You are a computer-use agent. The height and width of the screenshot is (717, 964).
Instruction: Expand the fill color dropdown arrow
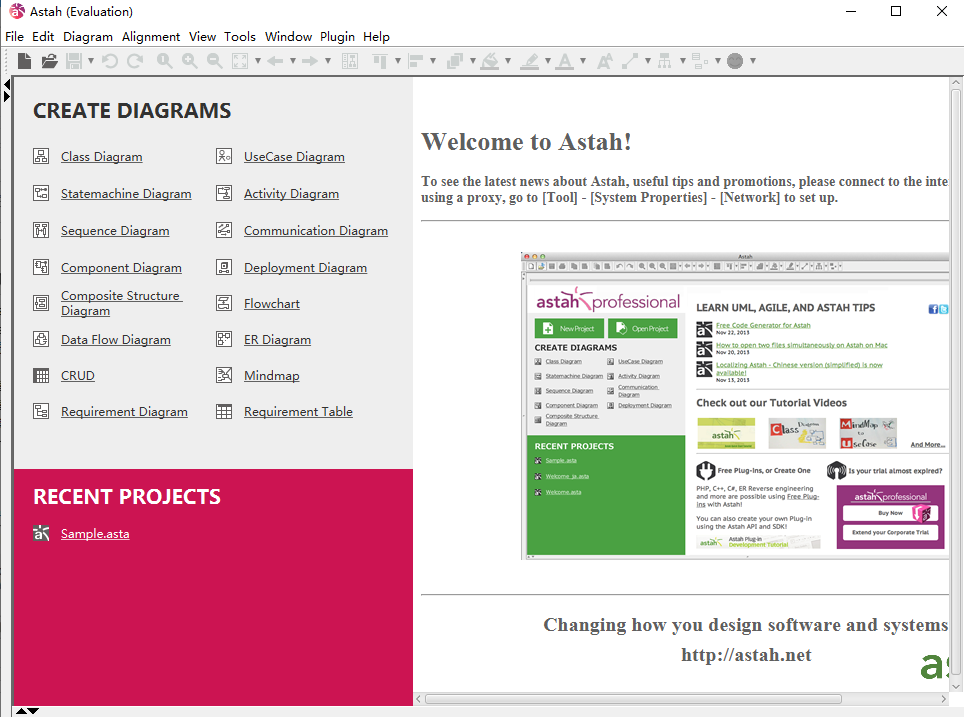coord(508,61)
